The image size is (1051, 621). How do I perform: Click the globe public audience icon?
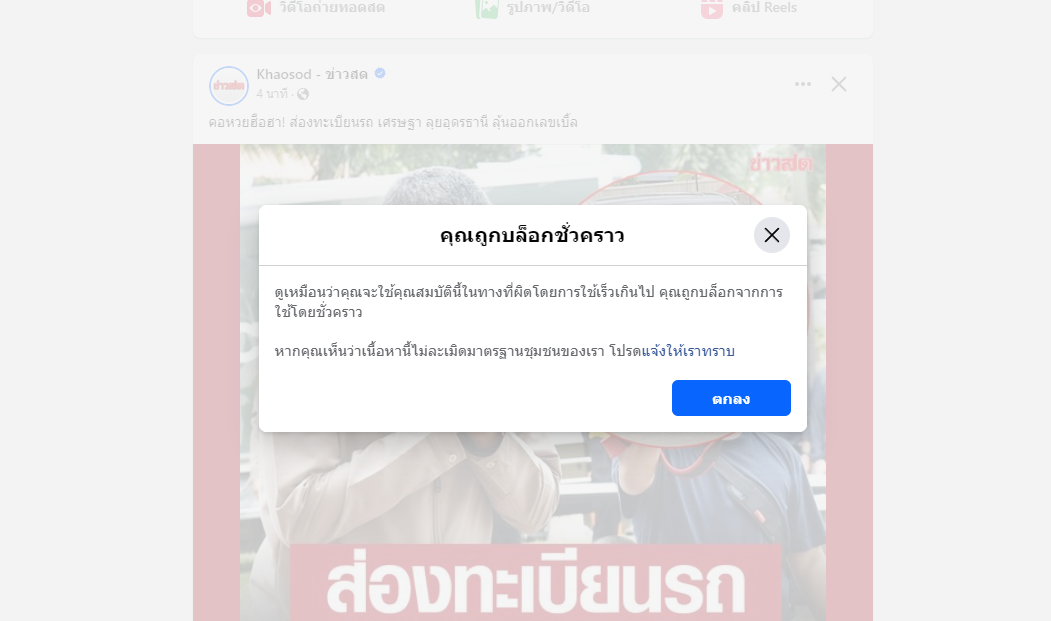coord(303,94)
